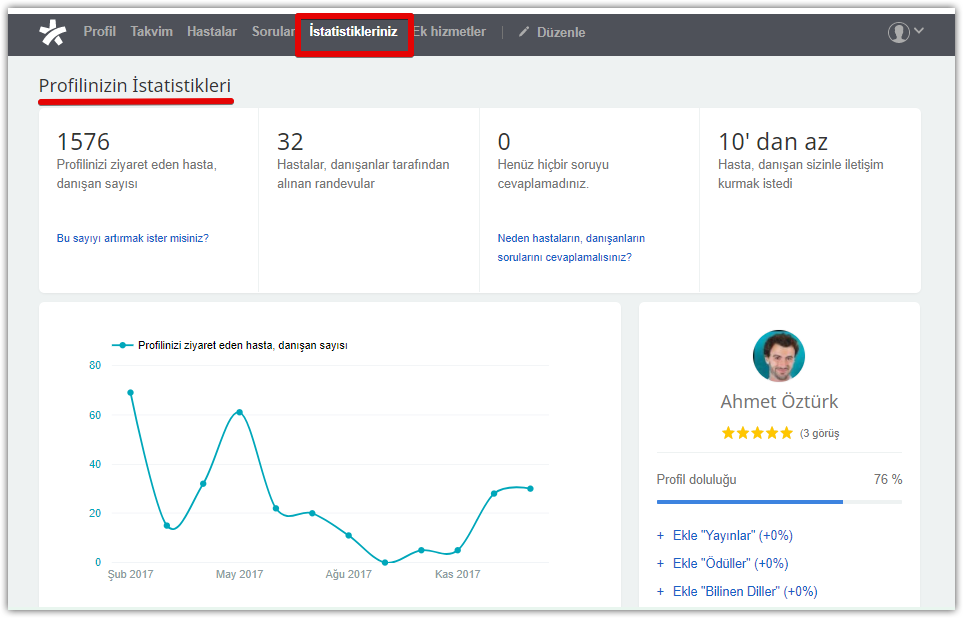Expand the account dropdown chevron

click(919, 30)
